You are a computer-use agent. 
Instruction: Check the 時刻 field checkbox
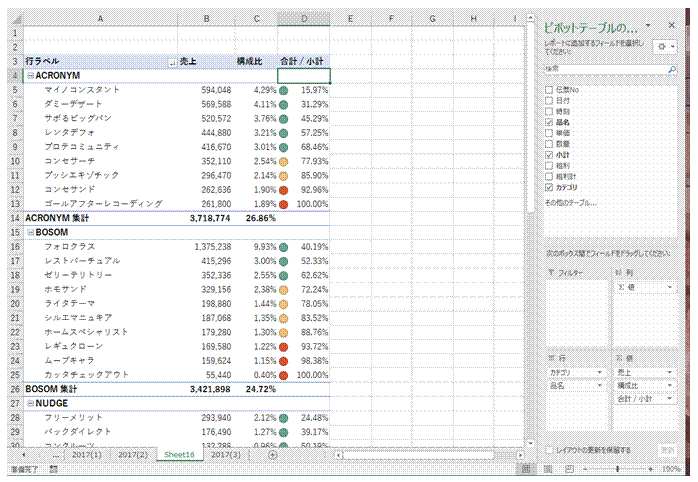[x=549, y=111]
